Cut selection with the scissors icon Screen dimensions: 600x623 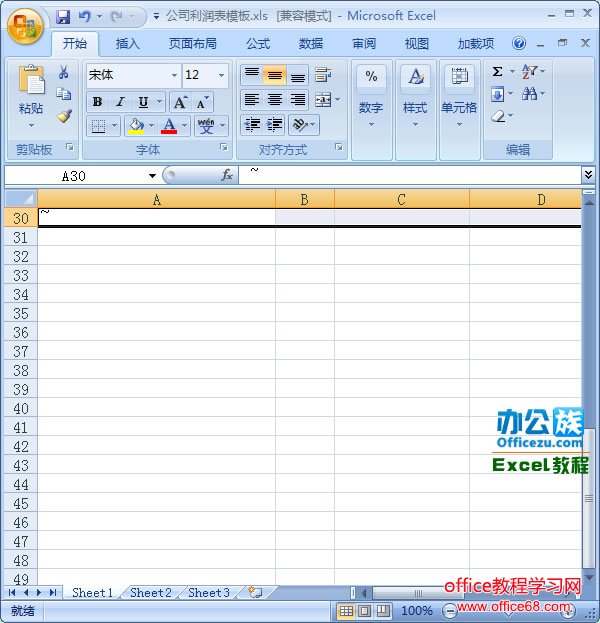click(64, 72)
